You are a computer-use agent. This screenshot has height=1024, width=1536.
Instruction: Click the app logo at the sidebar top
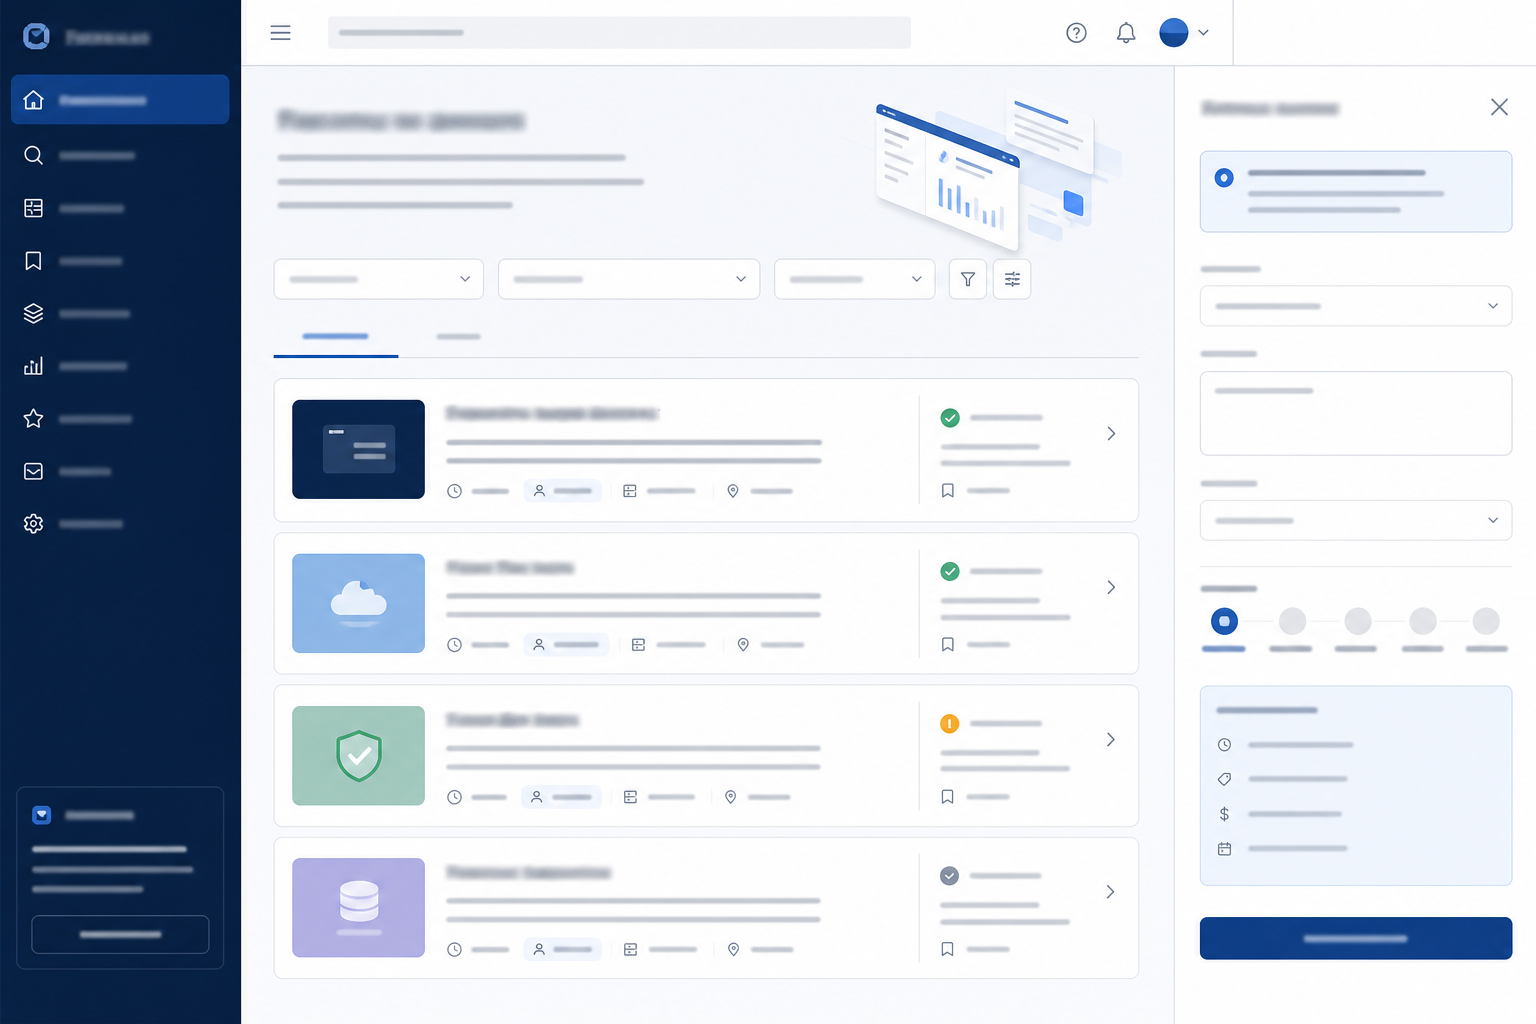pos(36,37)
